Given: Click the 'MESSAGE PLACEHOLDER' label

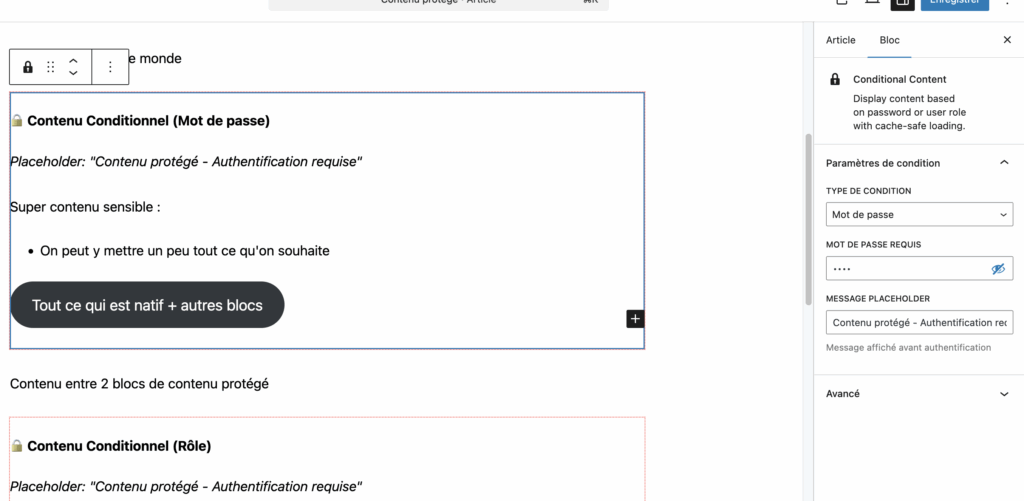Looking at the screenshot, I should [x=878, y=299].
